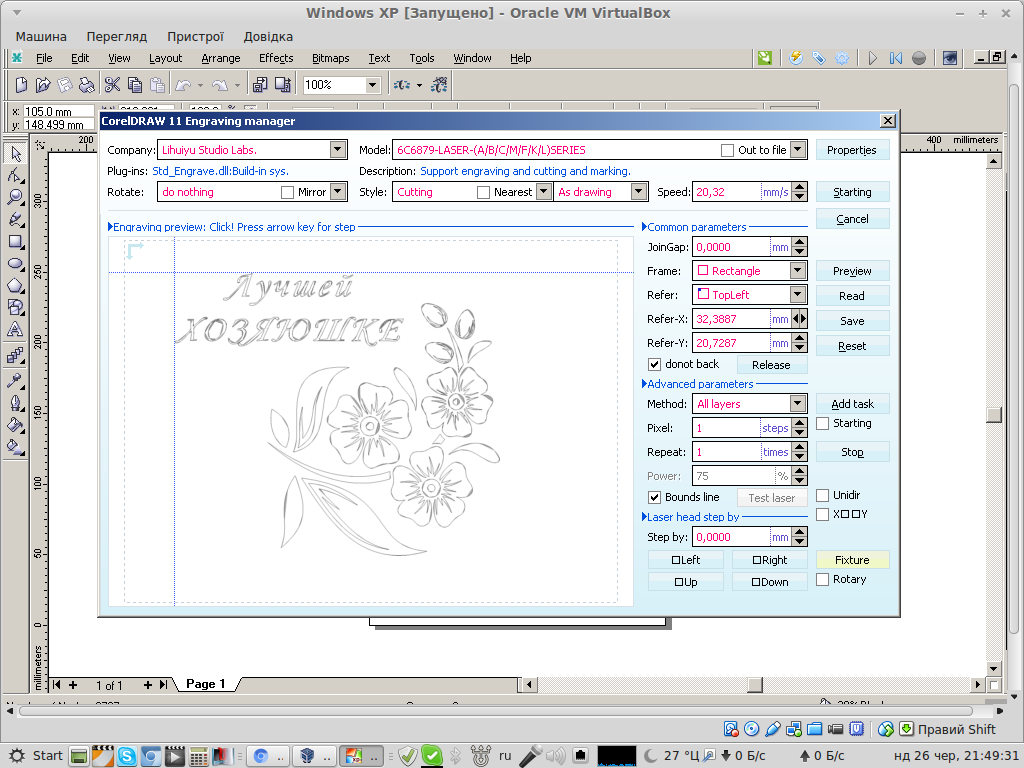Image resolution: width=1024 pixels, height=768 pixels.
Task: Select the Text tool
Action: (x=16, y=330)
